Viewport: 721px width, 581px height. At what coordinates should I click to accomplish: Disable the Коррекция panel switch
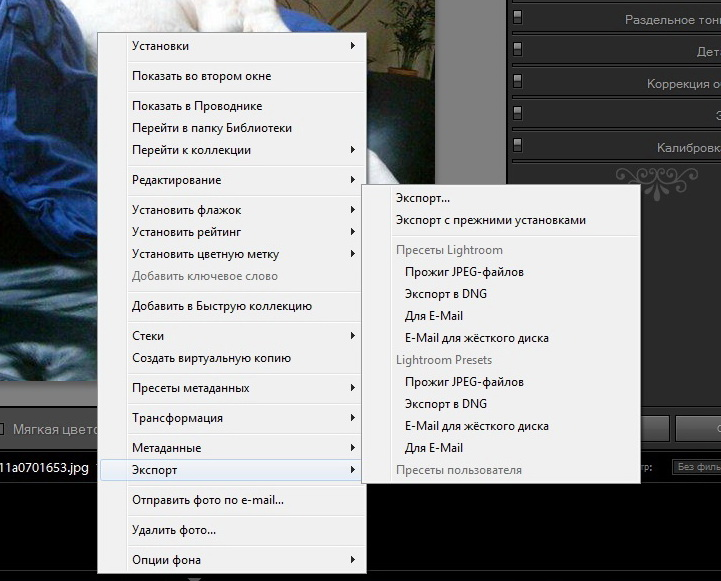click(518, 83)
